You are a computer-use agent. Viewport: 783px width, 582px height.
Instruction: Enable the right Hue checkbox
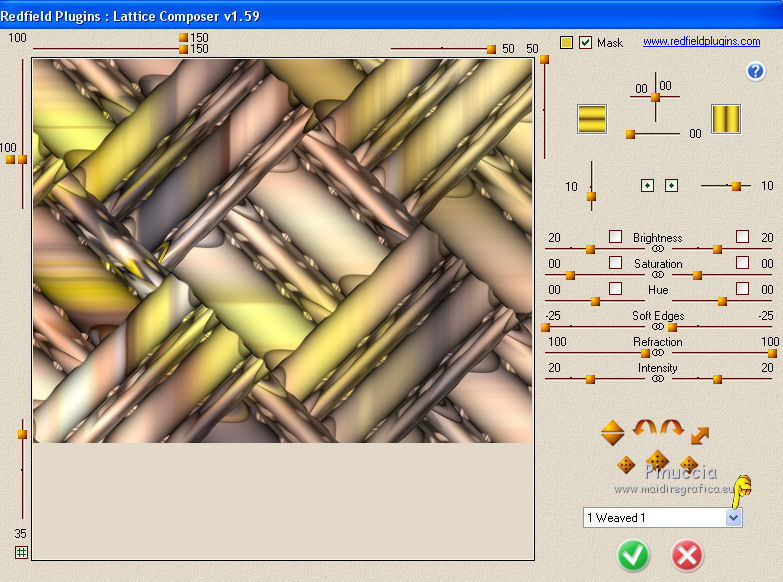click(x=743, y=288)
